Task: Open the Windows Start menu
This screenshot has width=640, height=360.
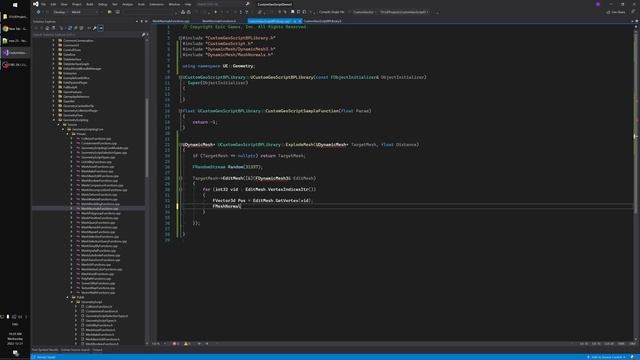Action: coord(15,5)
